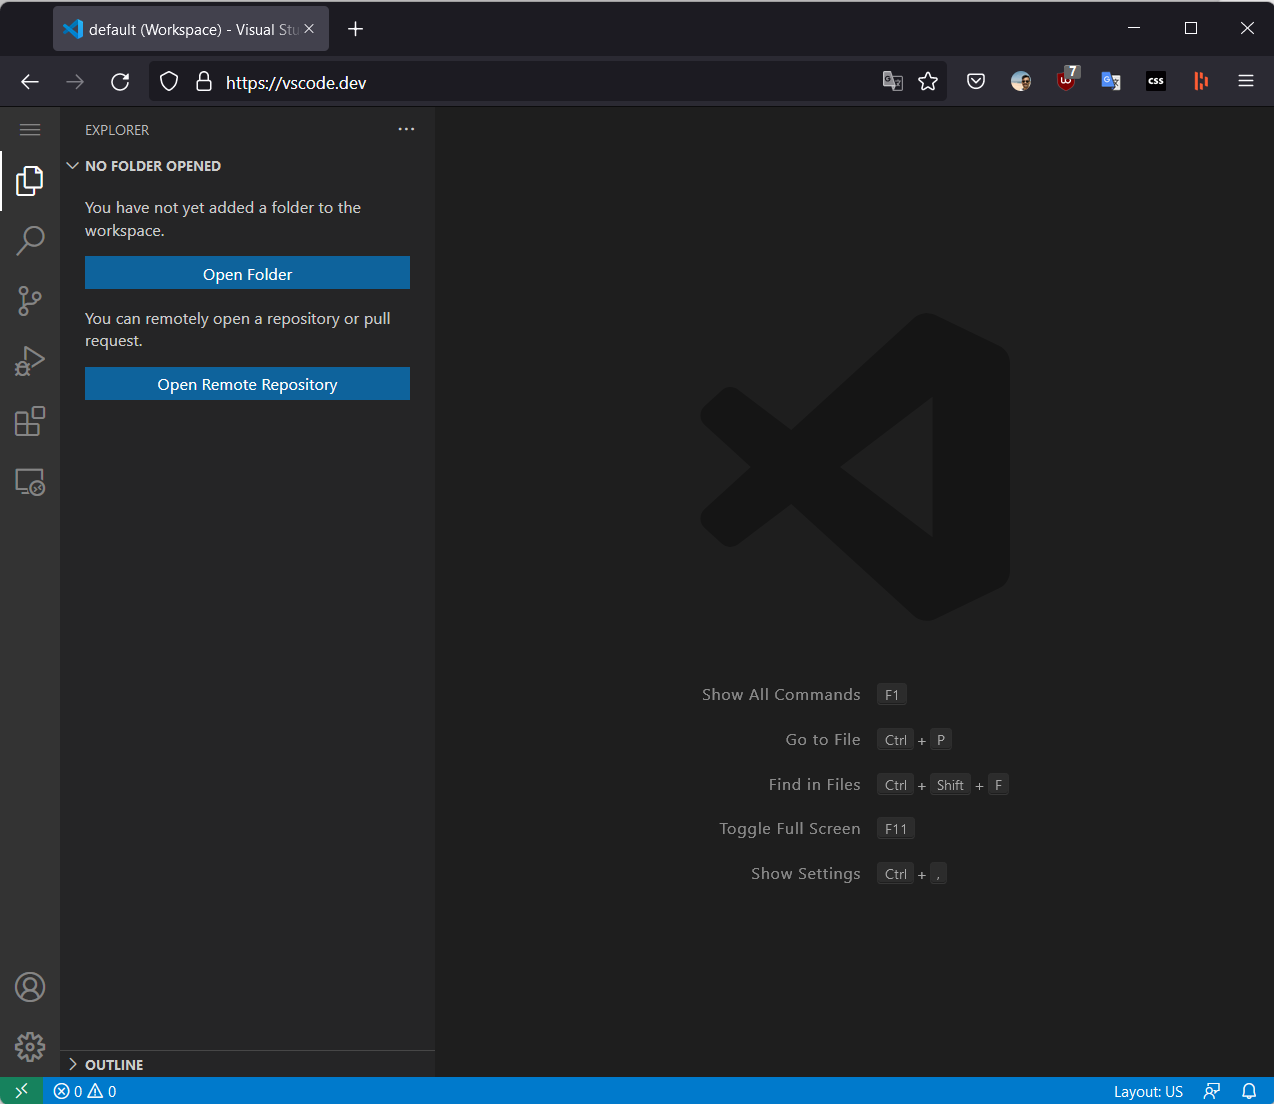Open notifications from the status bar bell

click(1249, 1091)
